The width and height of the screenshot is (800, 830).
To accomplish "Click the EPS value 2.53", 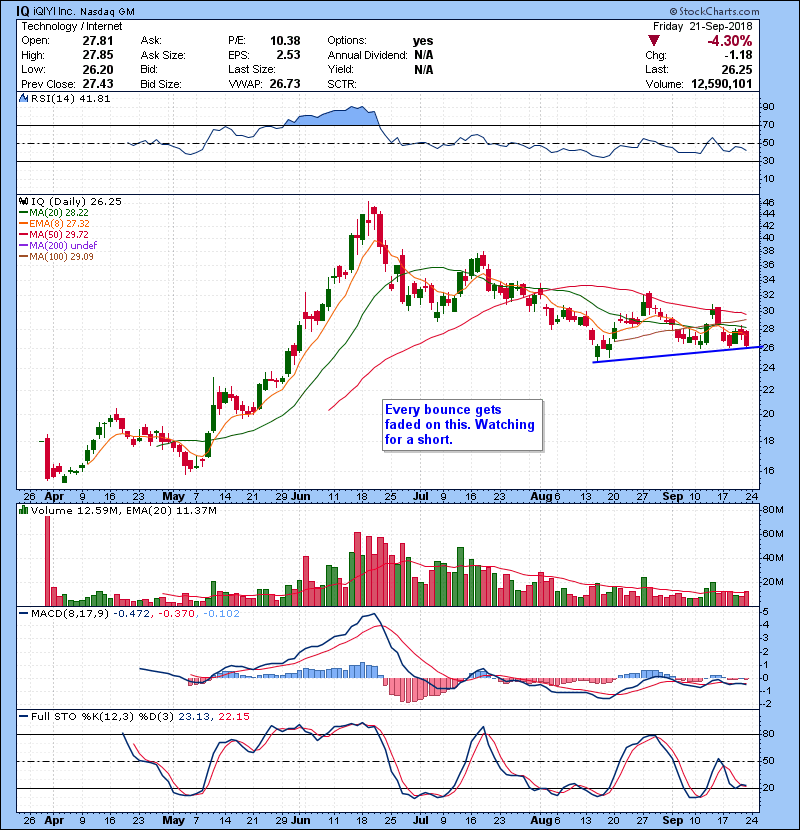I will tap(289, 55).
